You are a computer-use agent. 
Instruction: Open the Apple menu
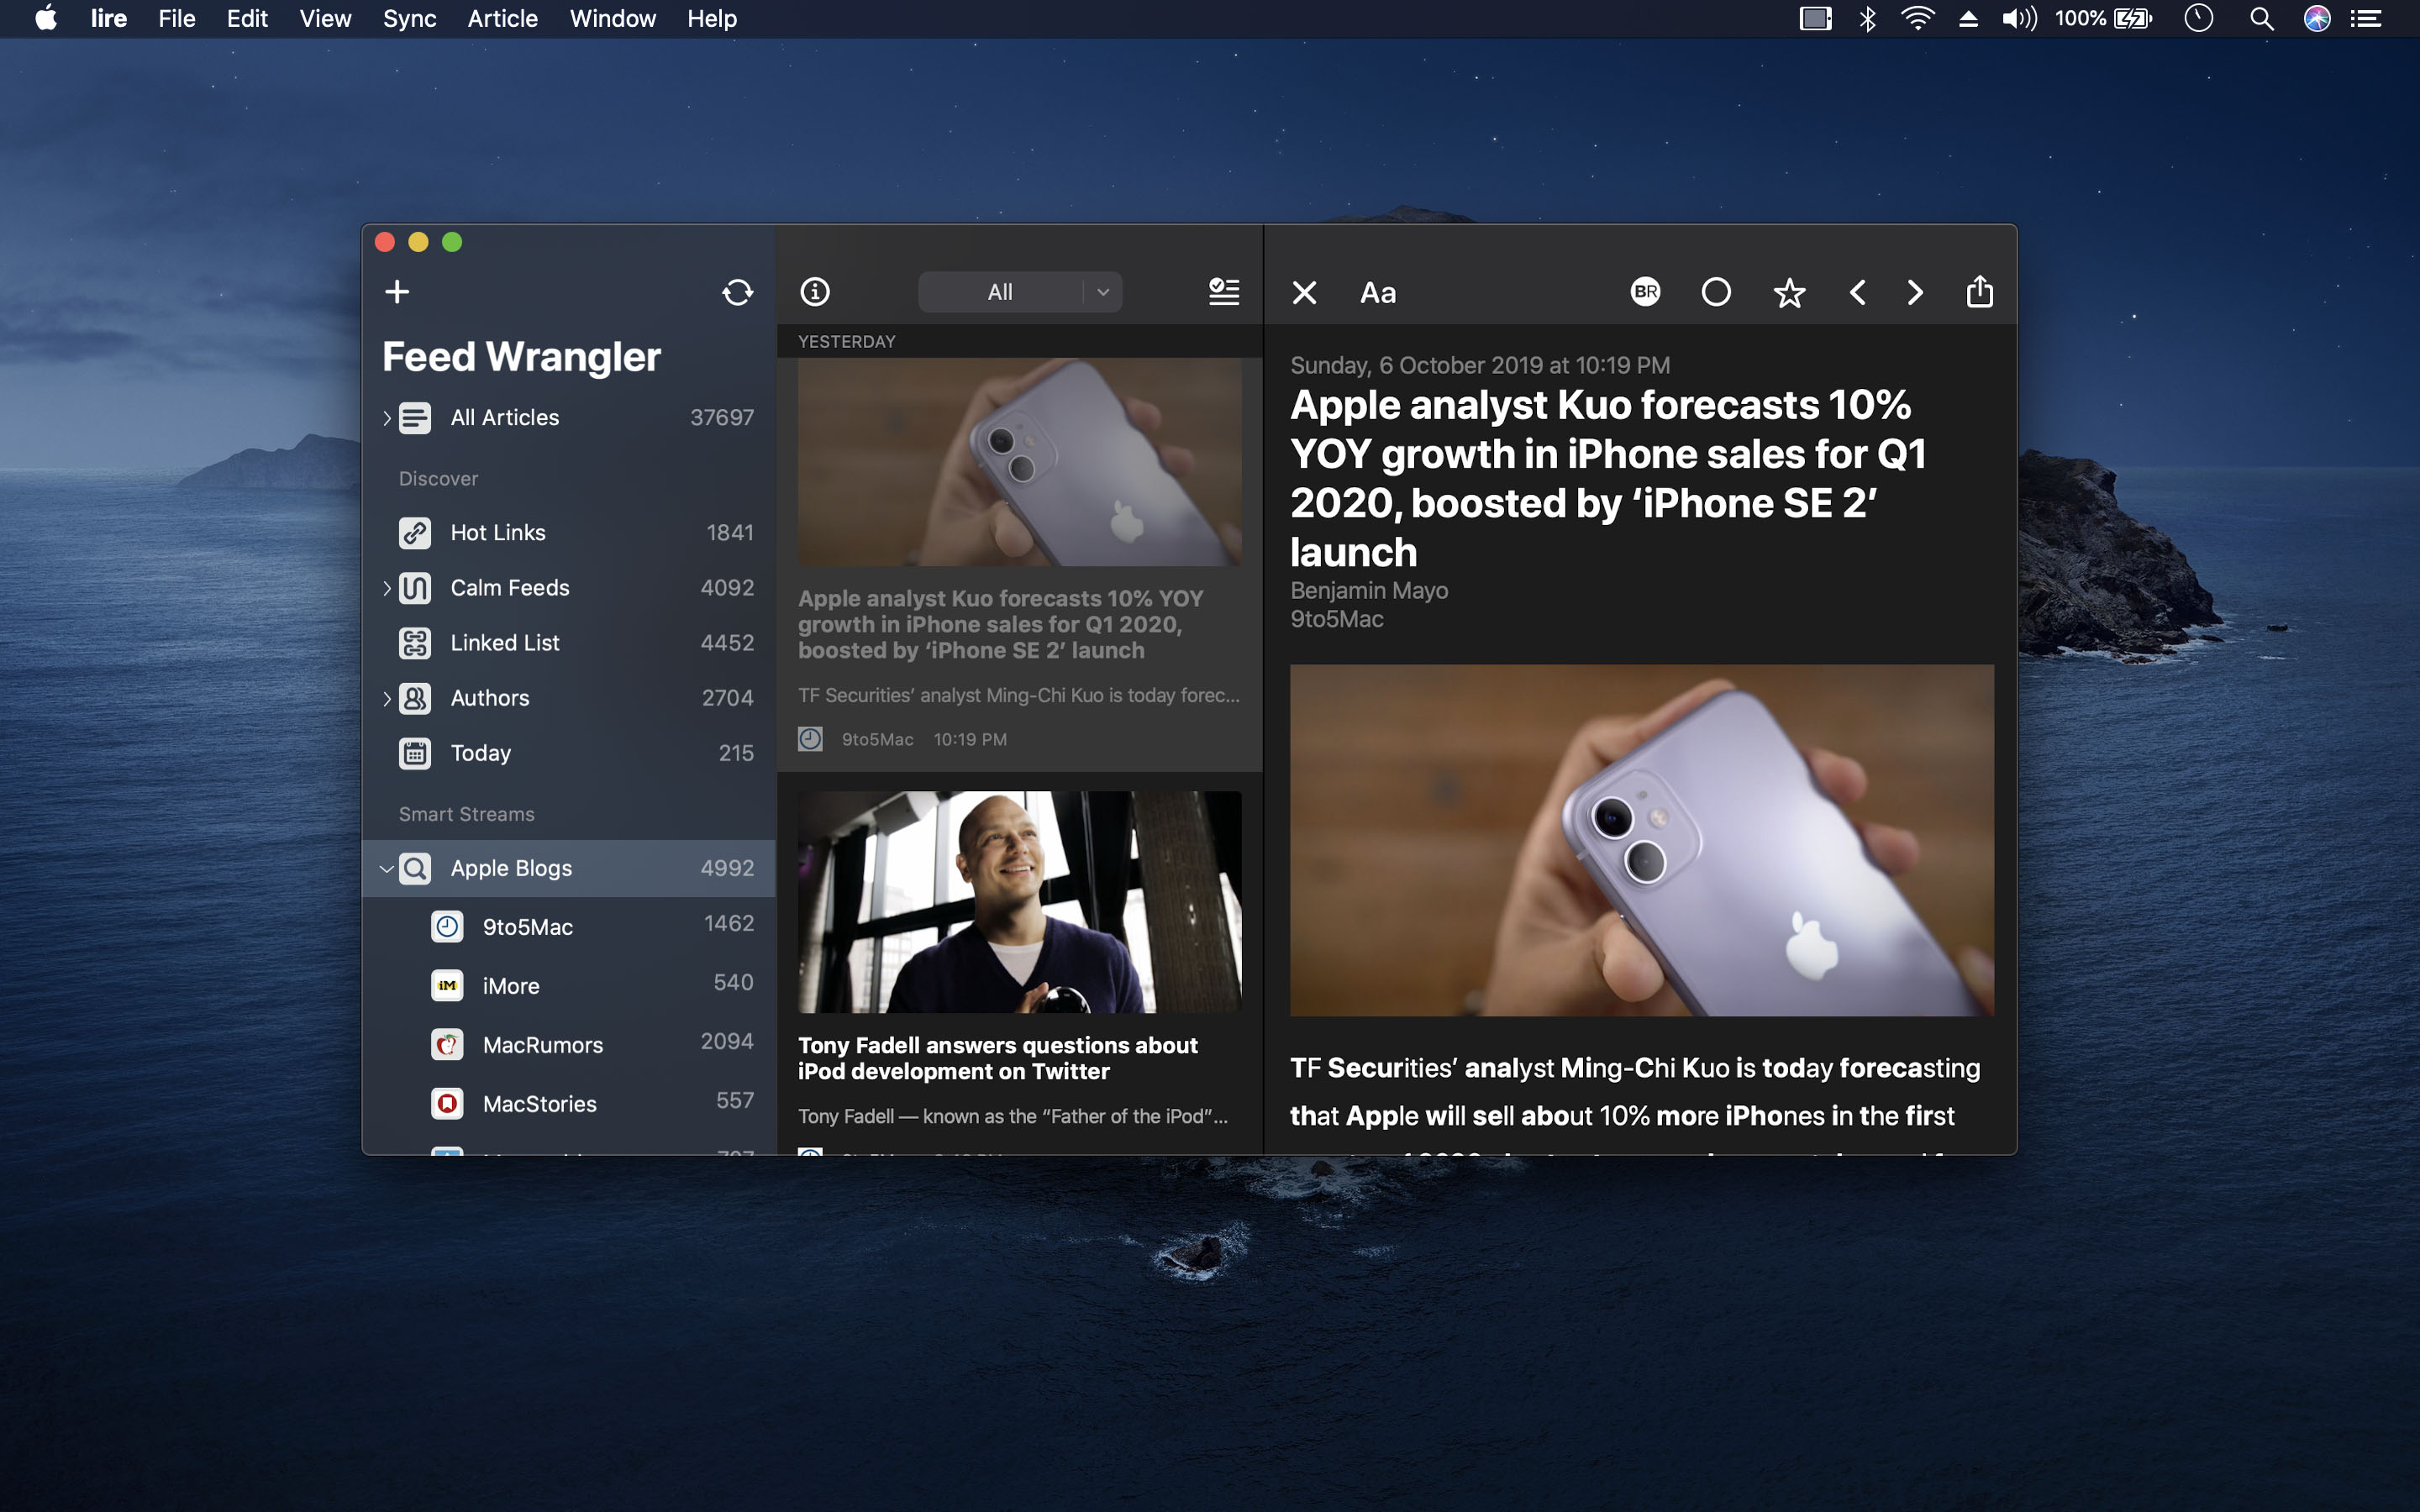(46, 18)
